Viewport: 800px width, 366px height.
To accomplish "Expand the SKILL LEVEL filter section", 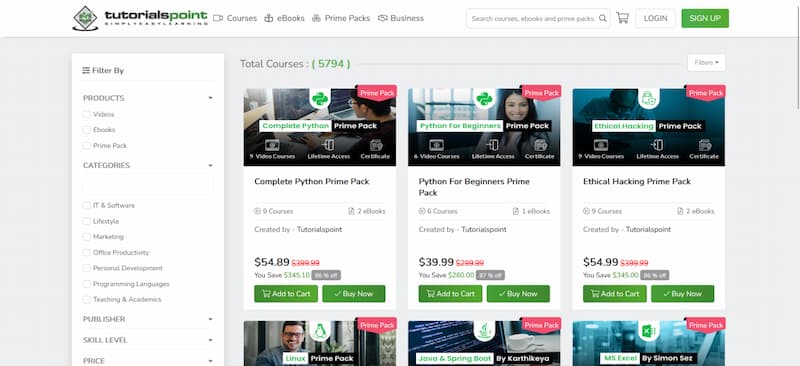I will pos(147,340).
